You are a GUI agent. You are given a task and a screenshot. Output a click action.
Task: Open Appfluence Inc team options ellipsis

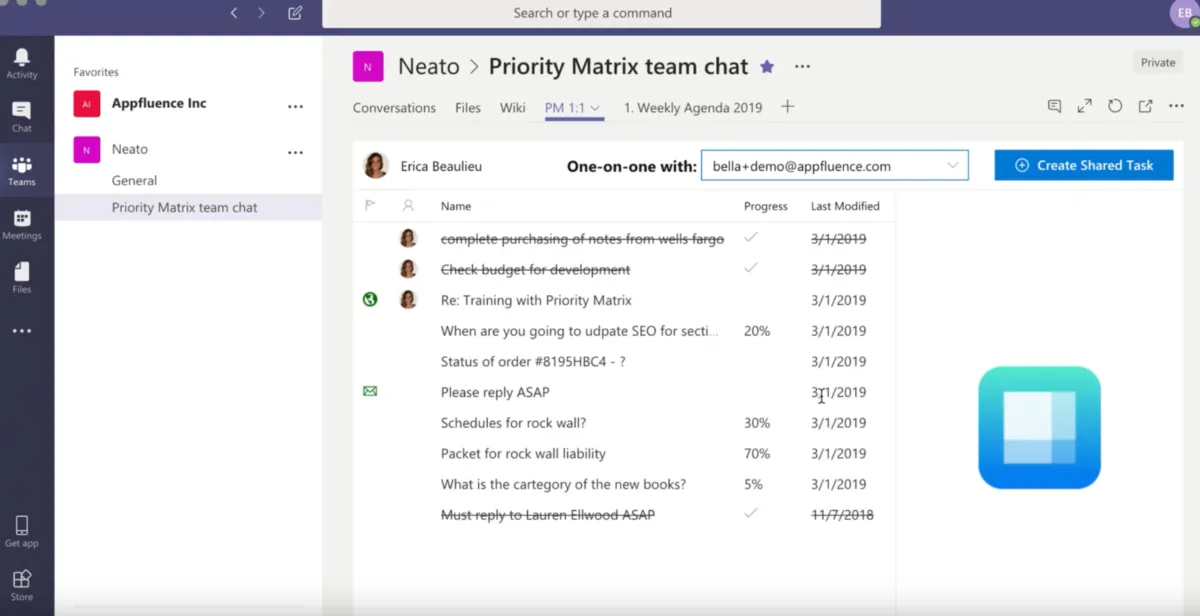(x=295, y=106)
